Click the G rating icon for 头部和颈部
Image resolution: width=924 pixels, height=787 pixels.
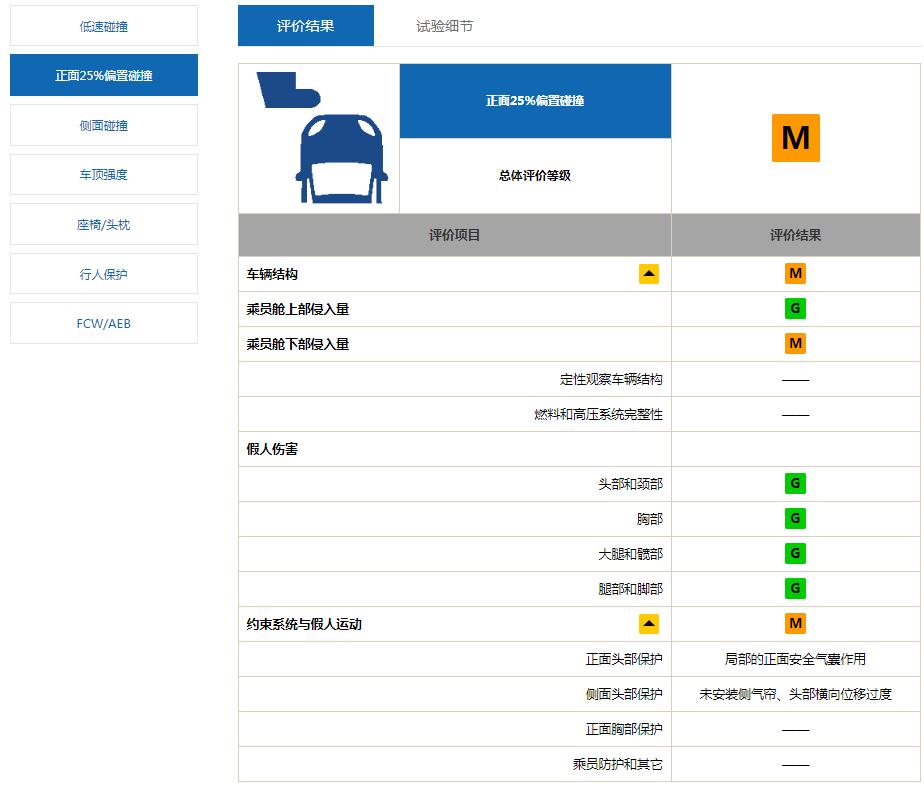pyautogui.click(x=796, y=483)
